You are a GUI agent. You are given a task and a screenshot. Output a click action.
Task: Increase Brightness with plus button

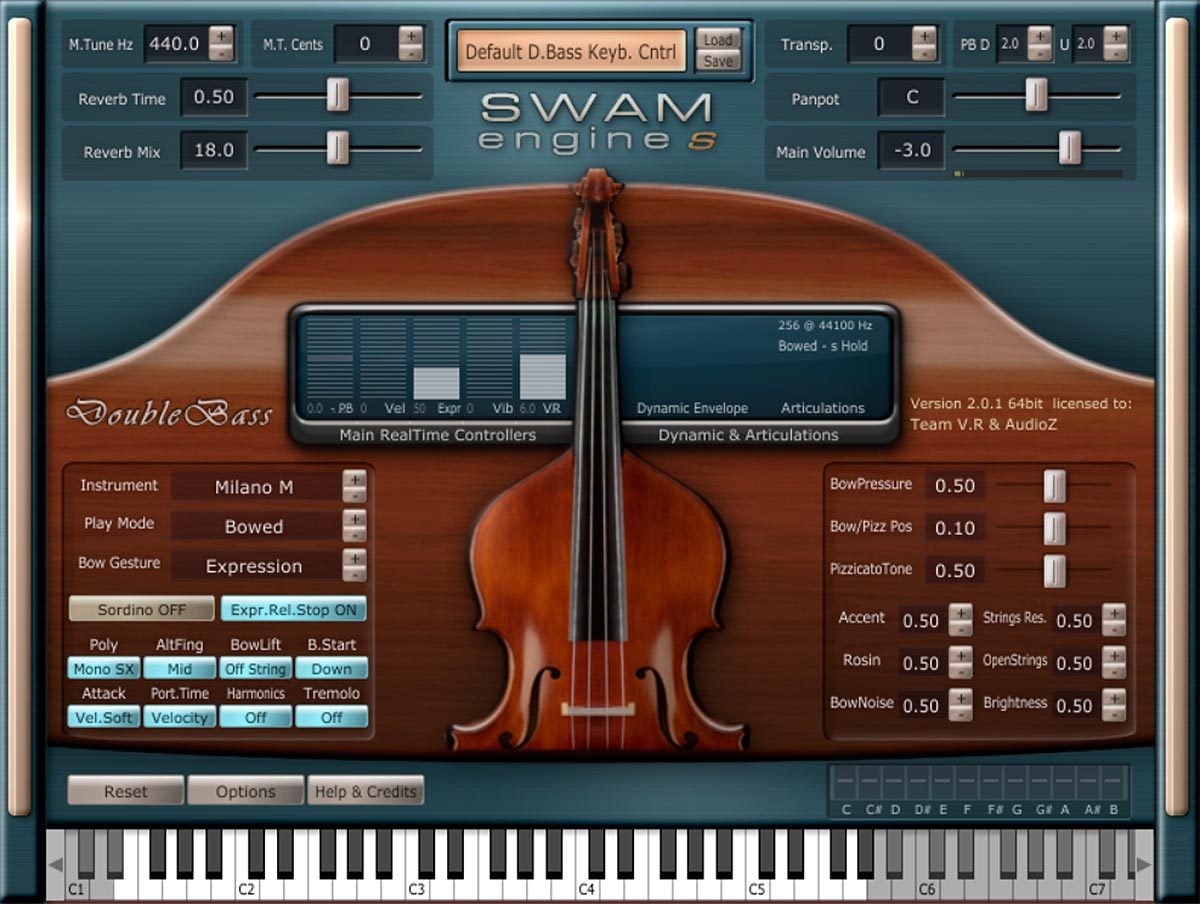coord(1114,697)
